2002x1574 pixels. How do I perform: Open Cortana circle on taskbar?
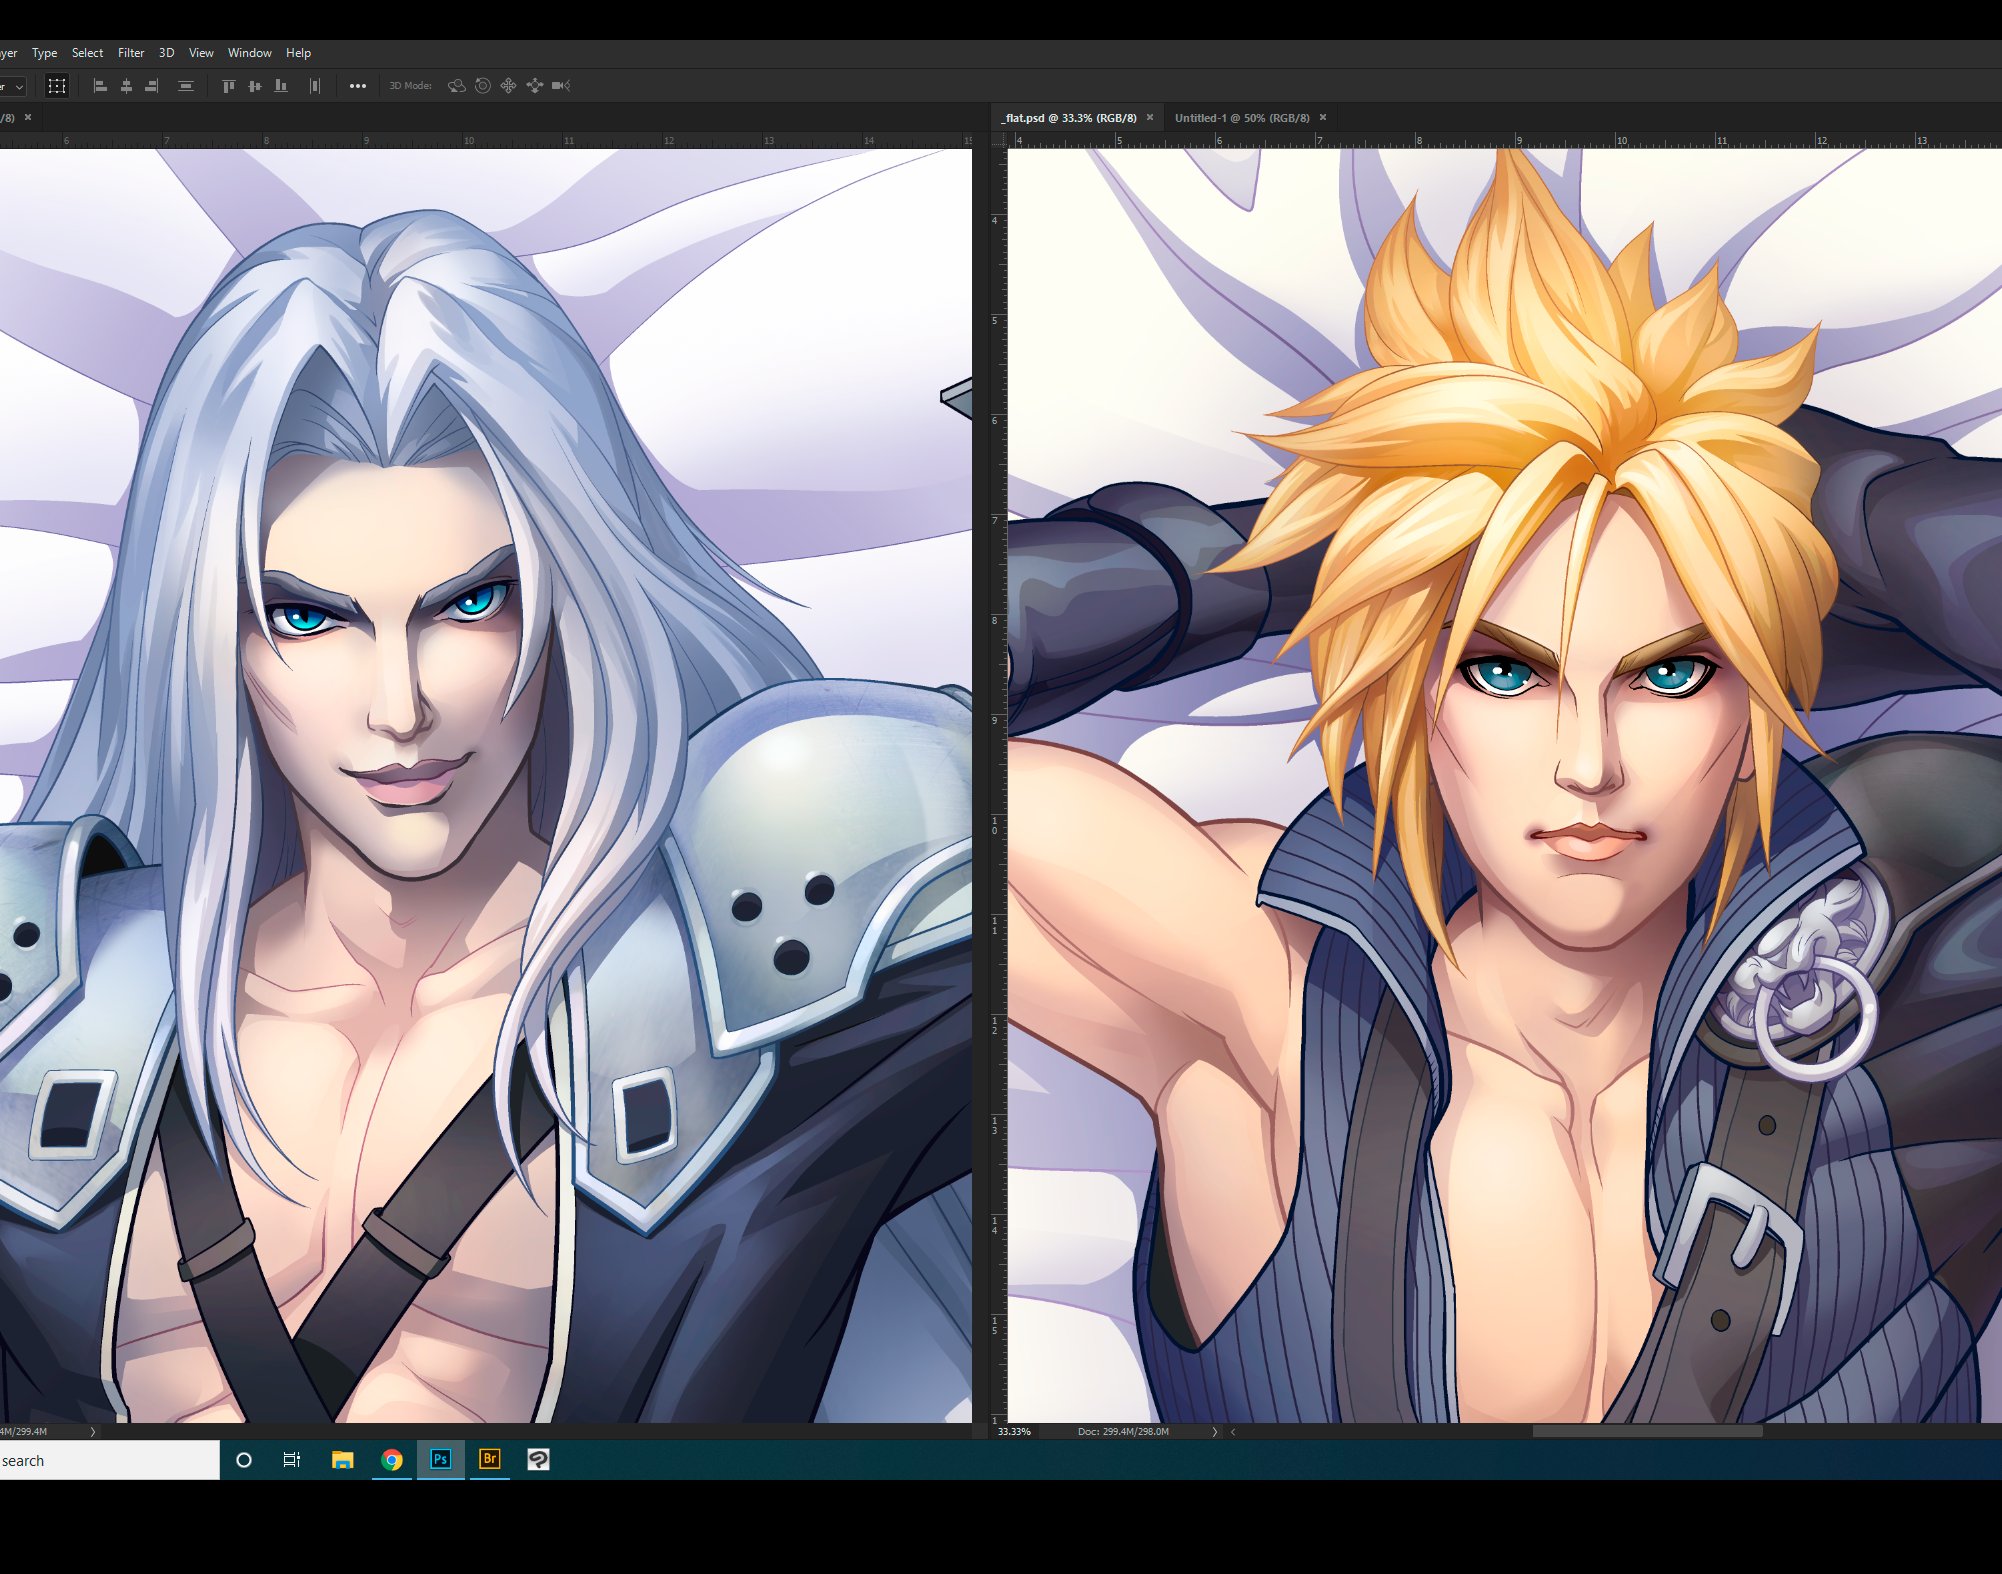click(244, 1460)
